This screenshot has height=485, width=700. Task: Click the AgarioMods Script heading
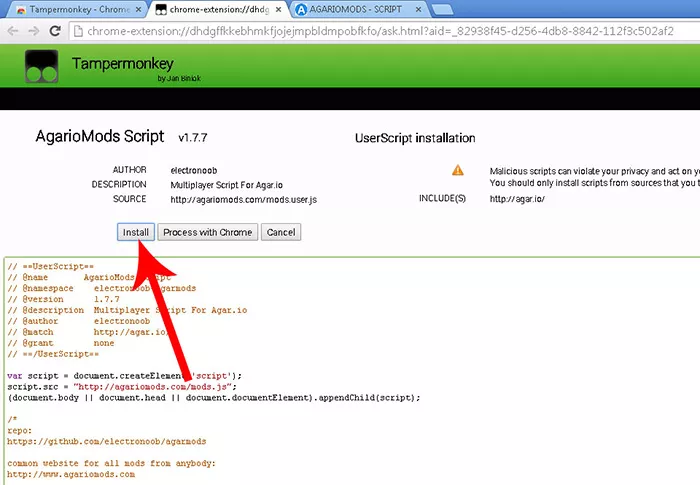pyautogui.click(x=100, y=136)
